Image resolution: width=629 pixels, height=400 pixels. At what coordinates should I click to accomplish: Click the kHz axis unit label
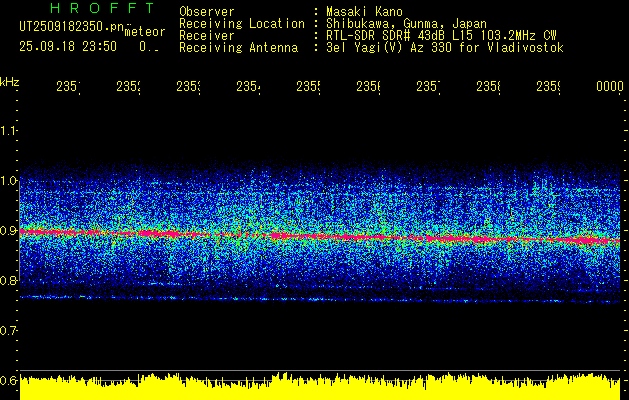click(10, 82)
